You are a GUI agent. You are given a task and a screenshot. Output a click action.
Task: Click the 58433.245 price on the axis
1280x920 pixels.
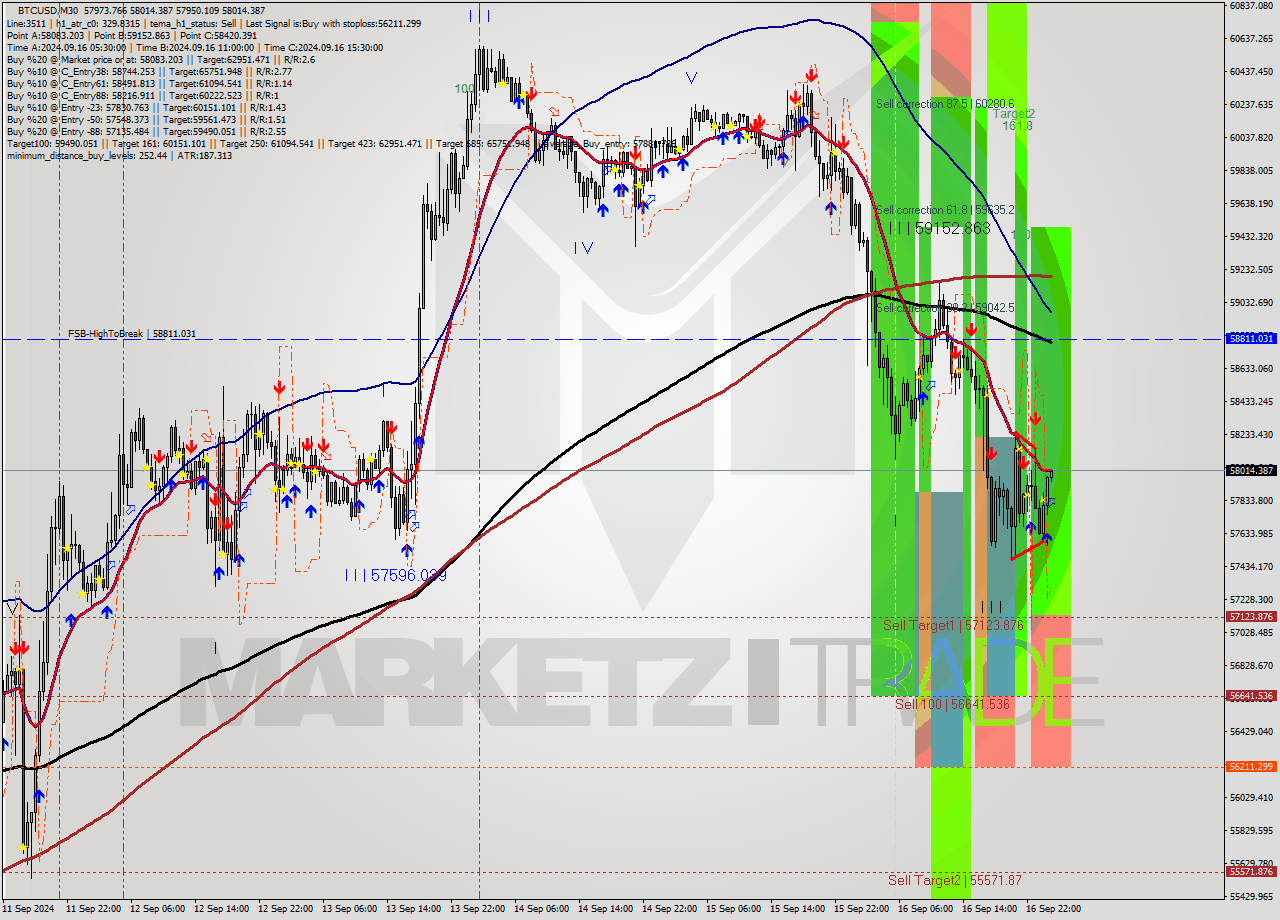tap(1251, 401)
